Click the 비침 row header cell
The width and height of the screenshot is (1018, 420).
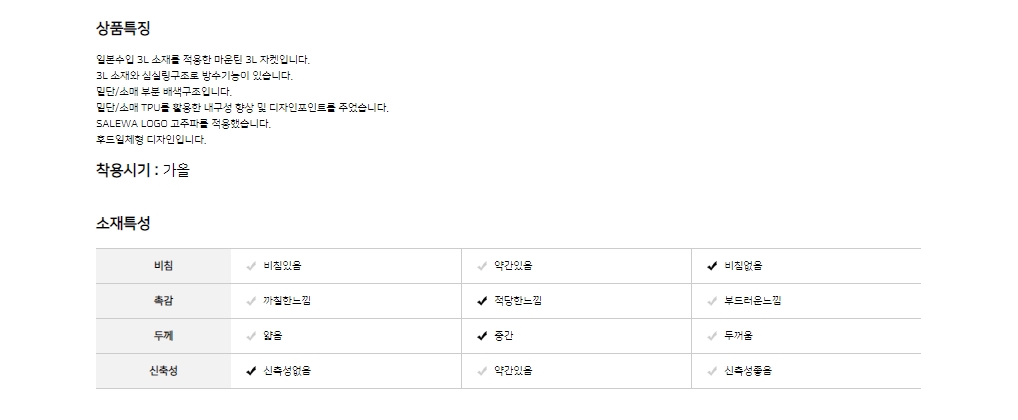pyautogui.click(x=163, y=266)
